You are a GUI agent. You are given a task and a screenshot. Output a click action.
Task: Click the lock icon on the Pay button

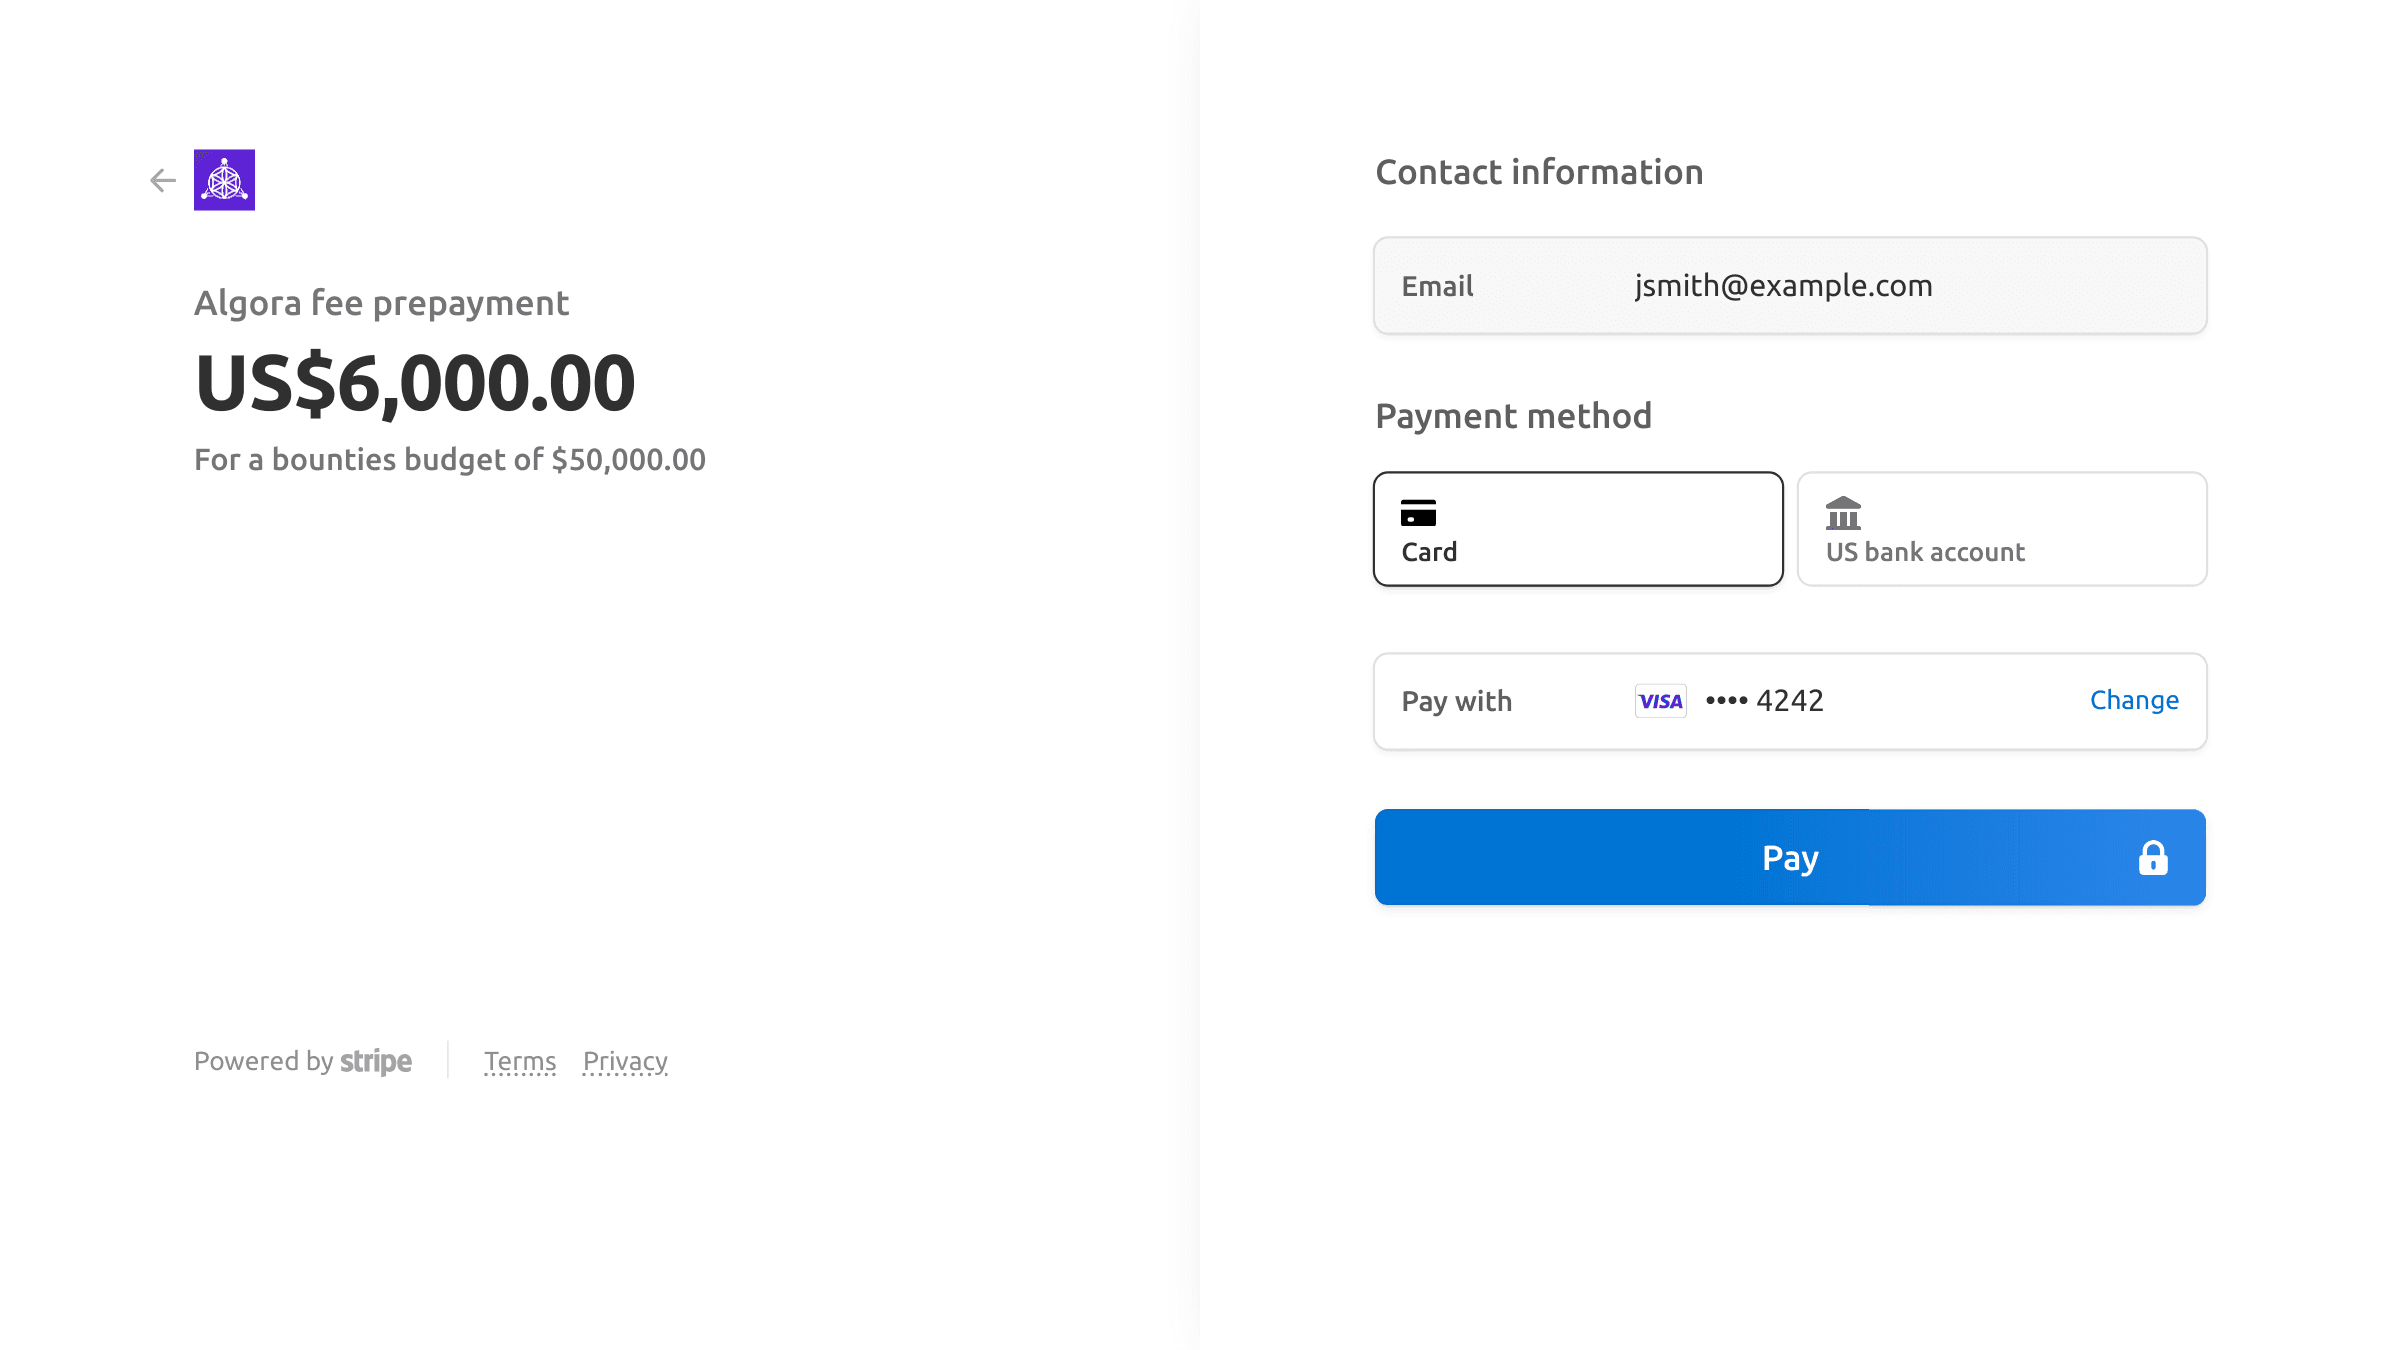point(2153,858)
